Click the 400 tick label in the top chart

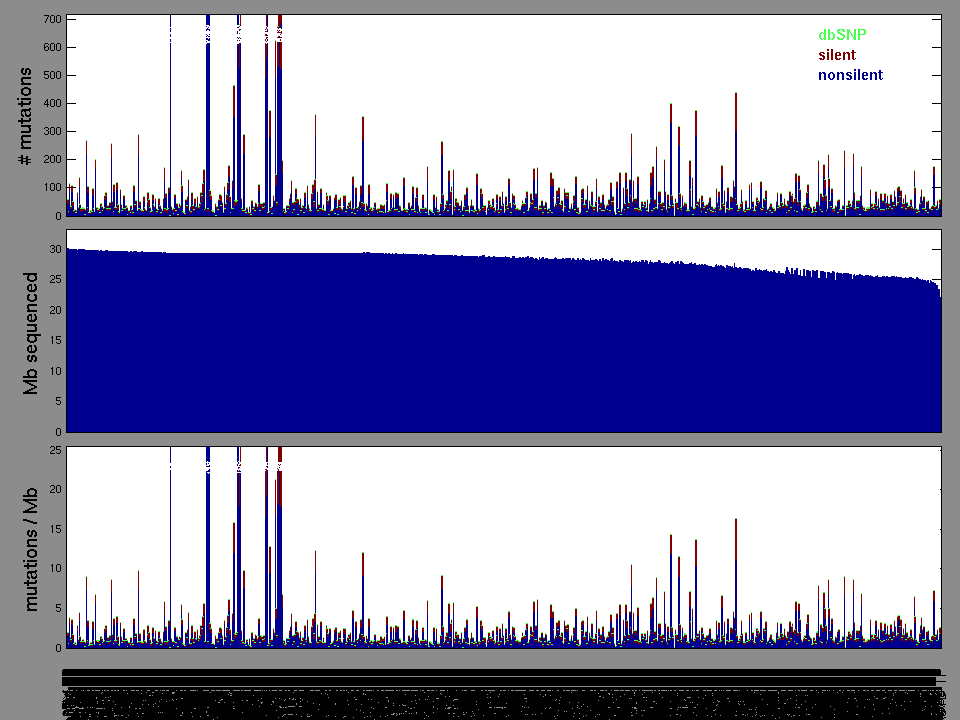(50, 103)
